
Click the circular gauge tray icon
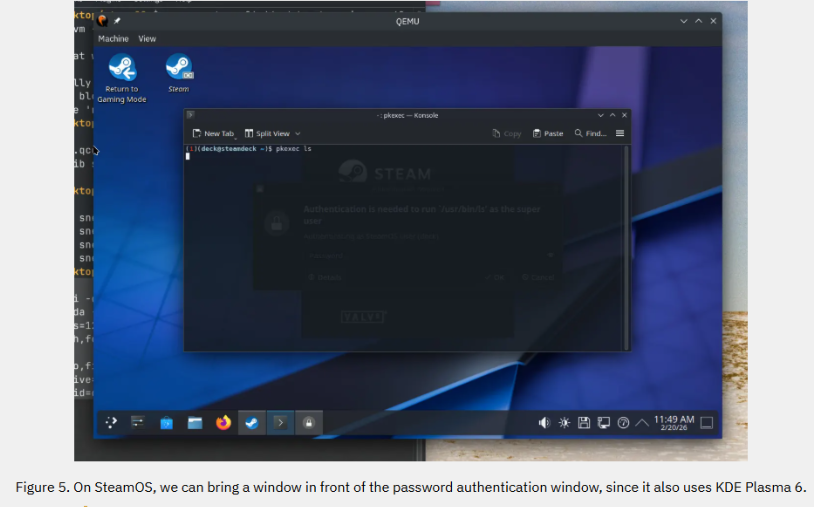point(623,422)
